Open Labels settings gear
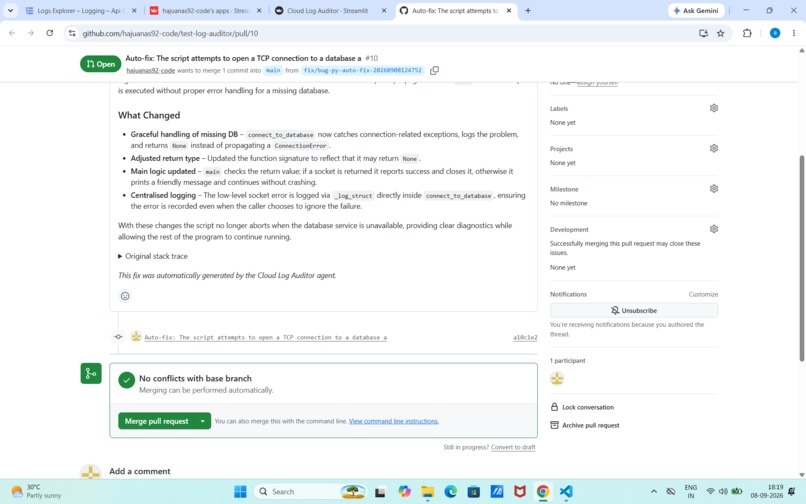 pyautogui.click(x=713, y=108)
